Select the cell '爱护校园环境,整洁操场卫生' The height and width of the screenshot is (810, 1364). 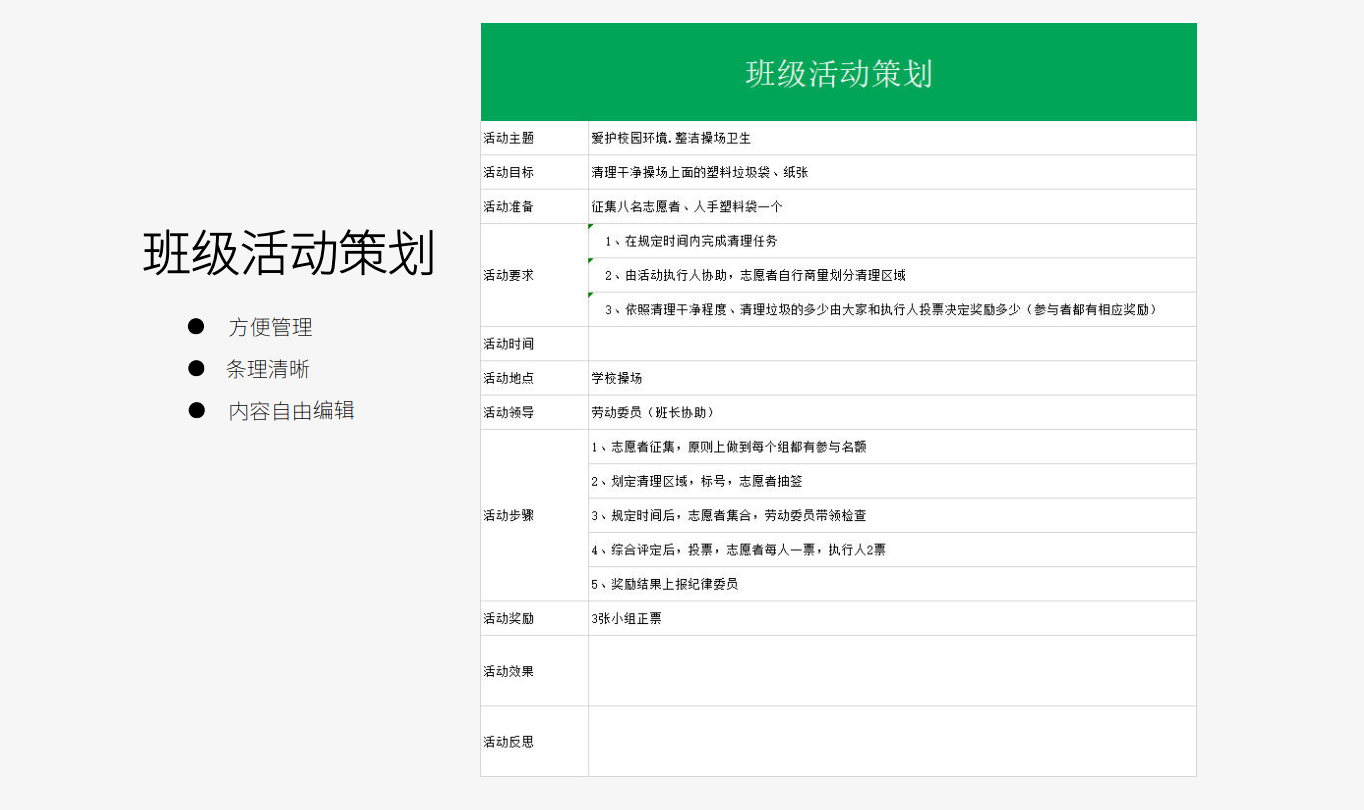pos(892,138)
